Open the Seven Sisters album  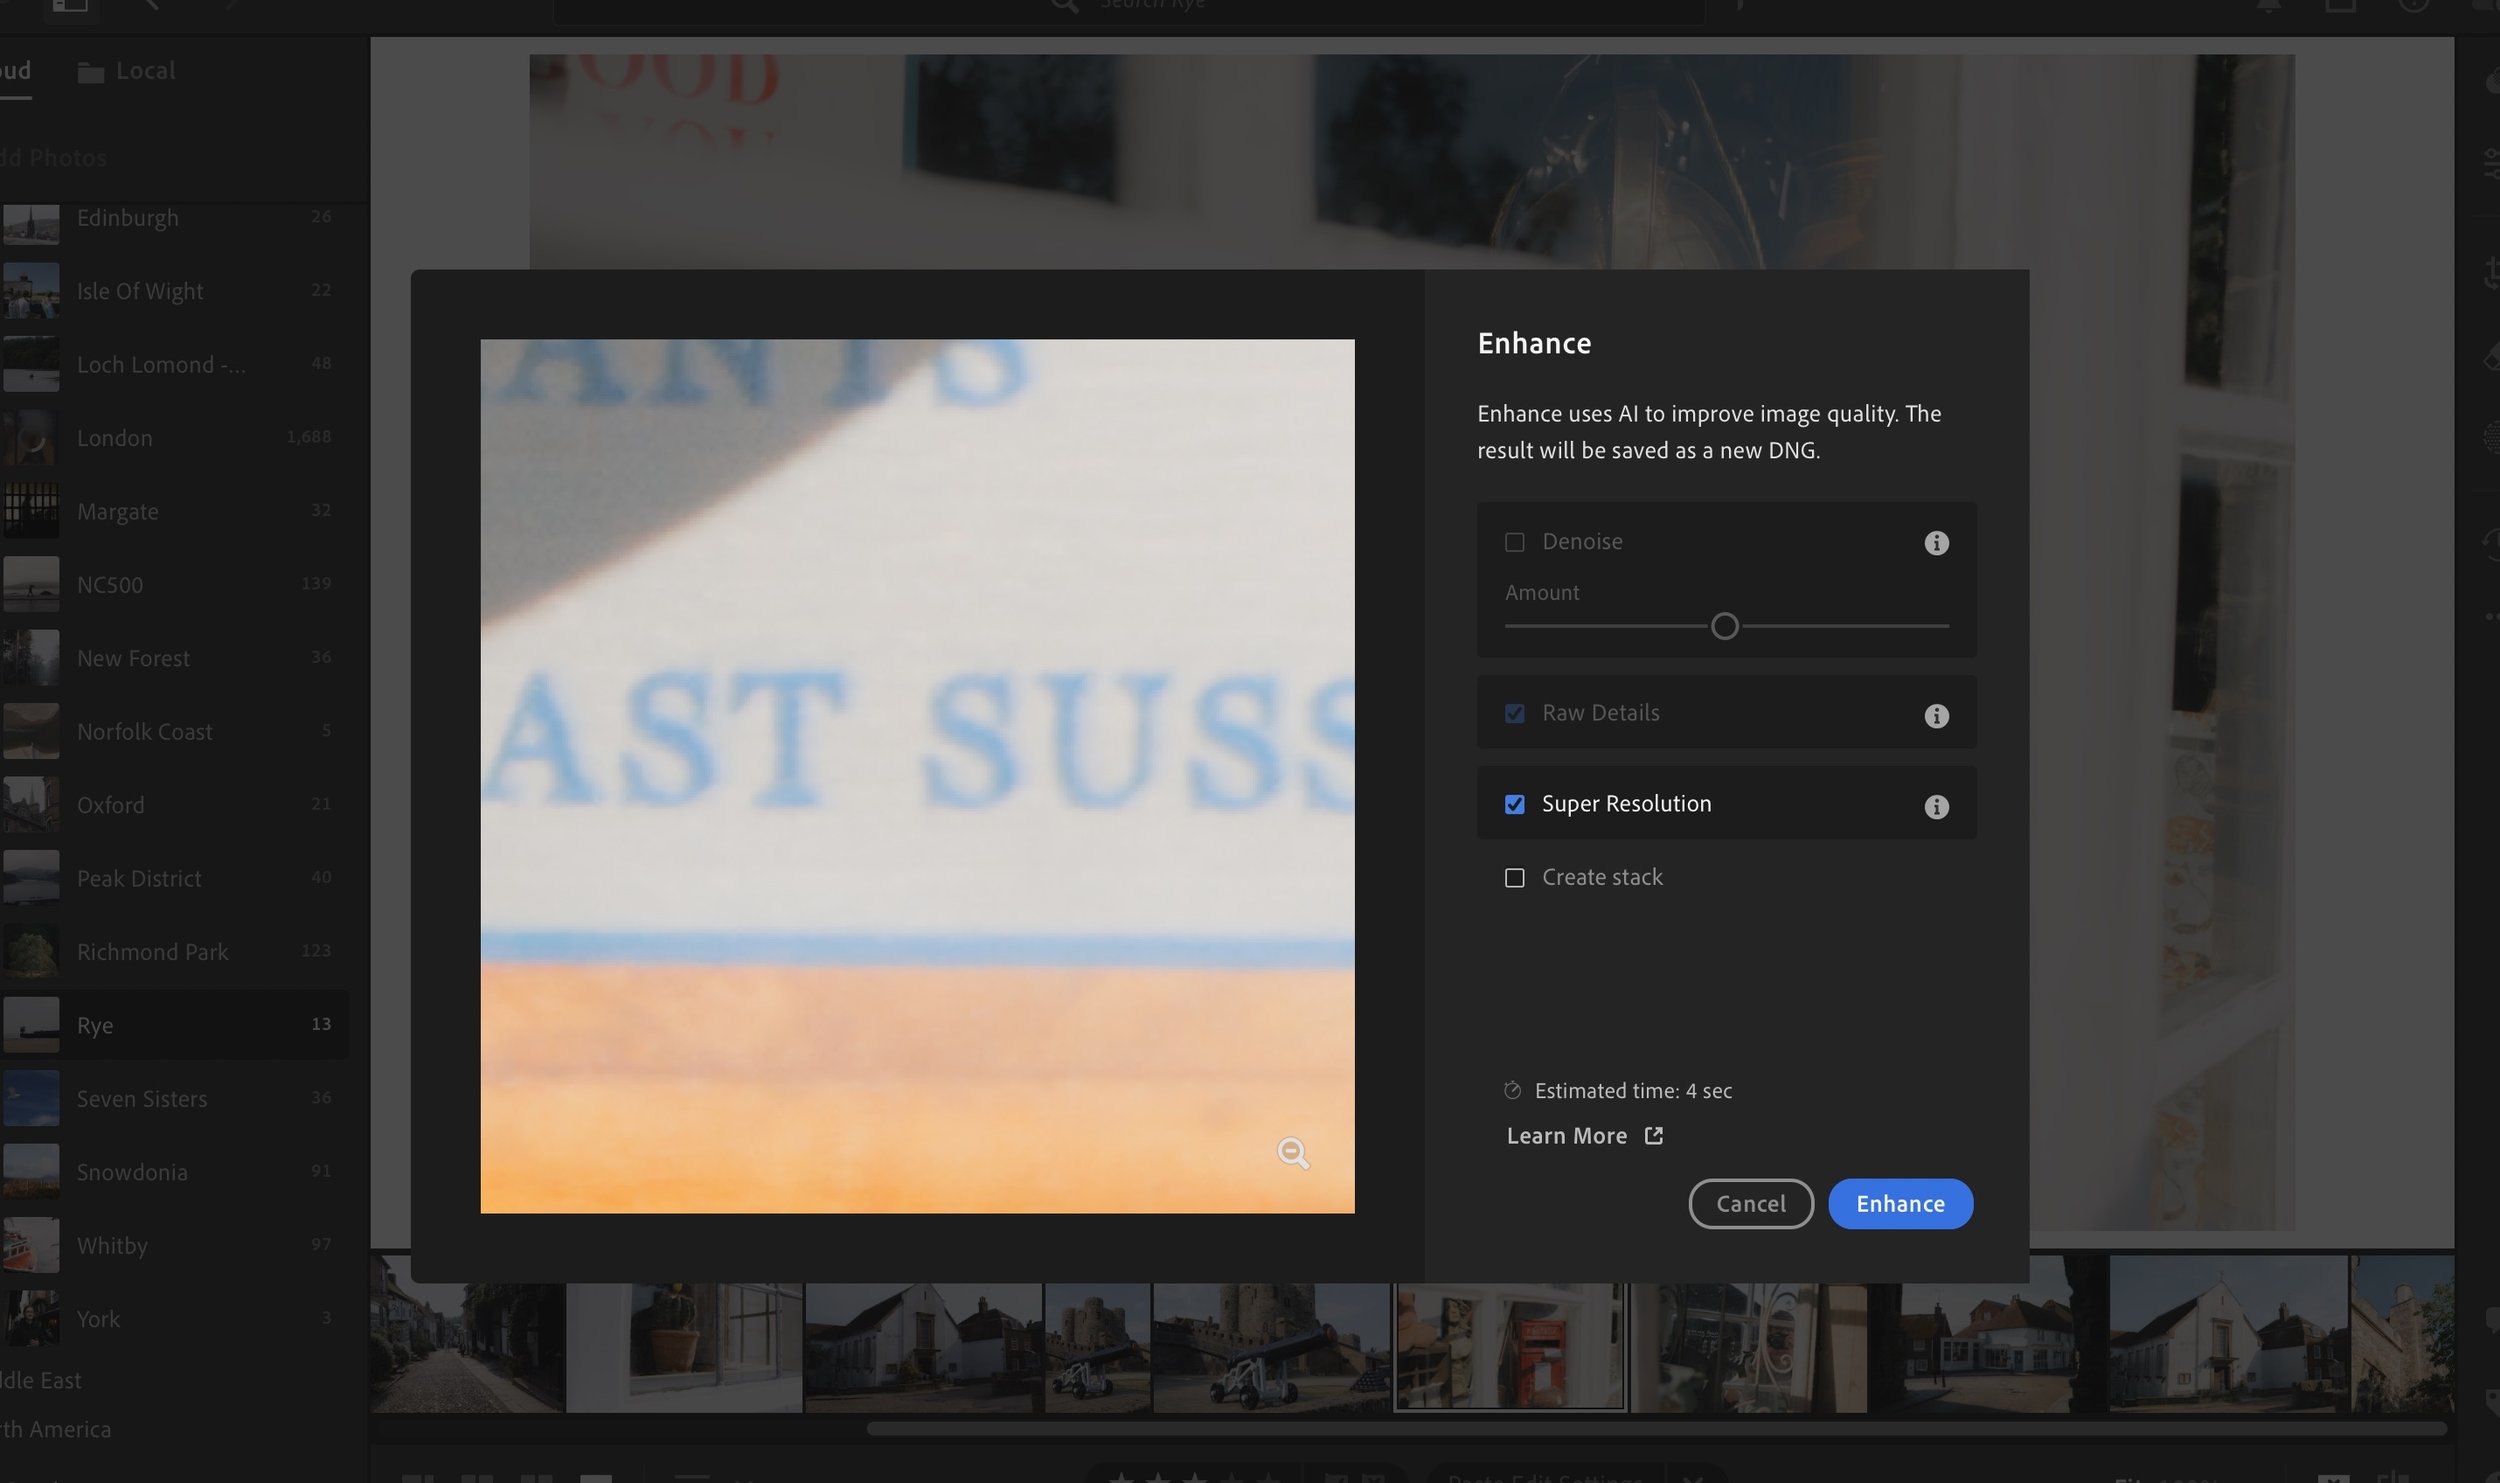pos(175,1099)
